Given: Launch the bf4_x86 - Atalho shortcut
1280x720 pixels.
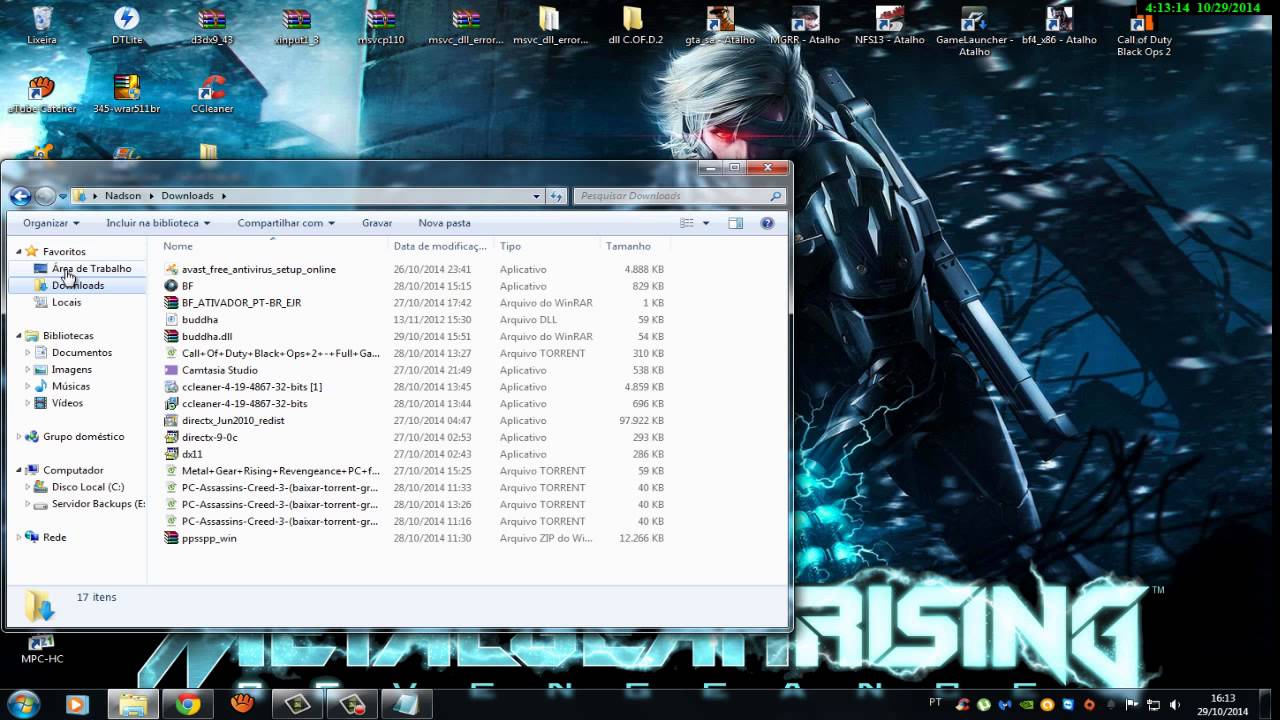Looking at the screenshot, I should [x=1059, y=25].
